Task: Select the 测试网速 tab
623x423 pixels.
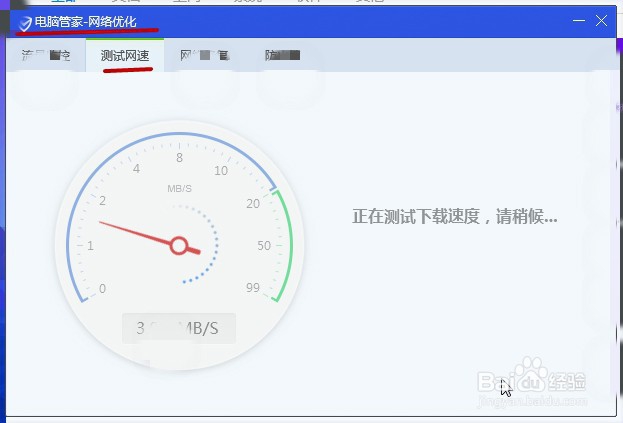Action: (125, 55)
